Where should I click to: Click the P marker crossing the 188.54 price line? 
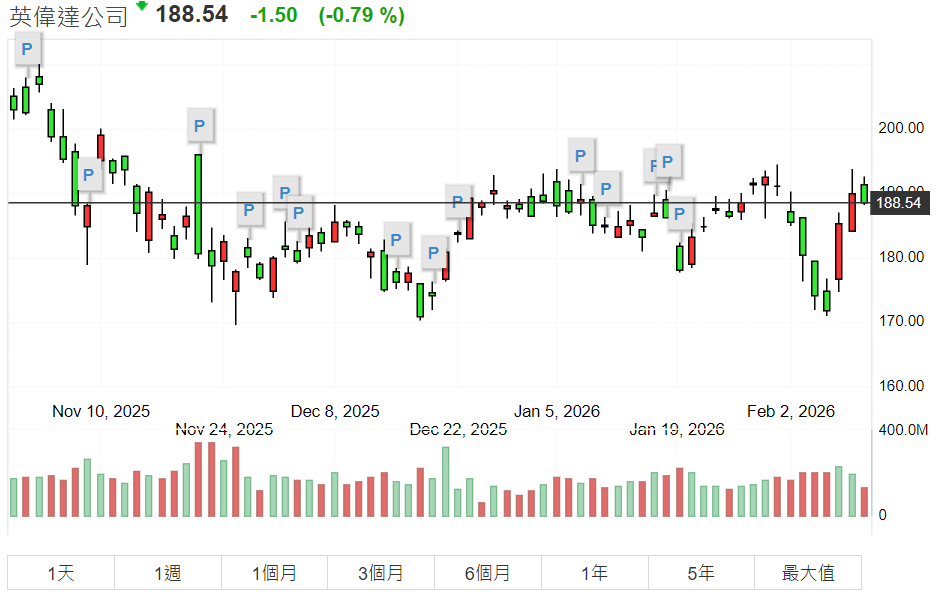pos(459,201)
